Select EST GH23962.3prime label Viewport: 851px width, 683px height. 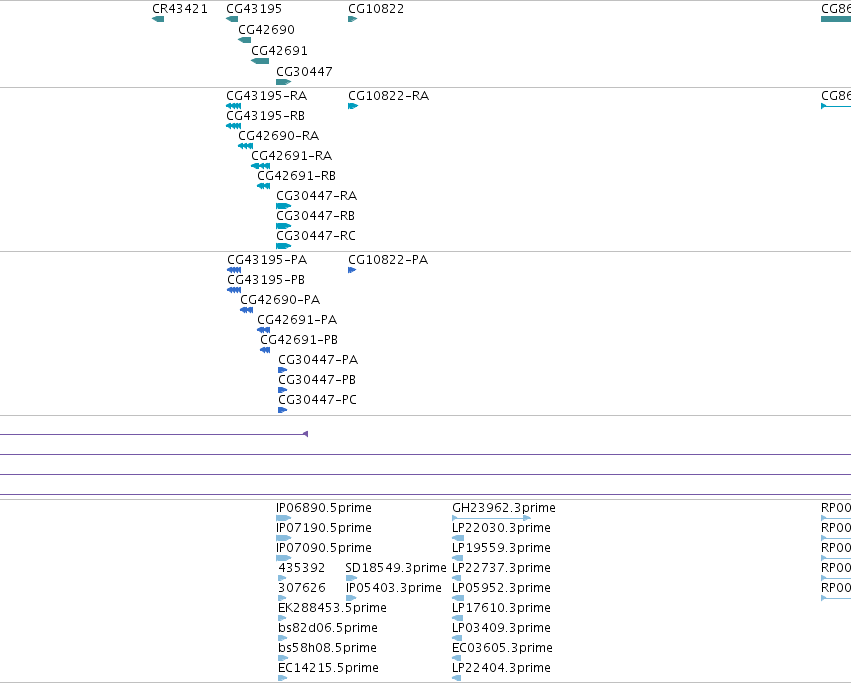[x=504, y=508]
